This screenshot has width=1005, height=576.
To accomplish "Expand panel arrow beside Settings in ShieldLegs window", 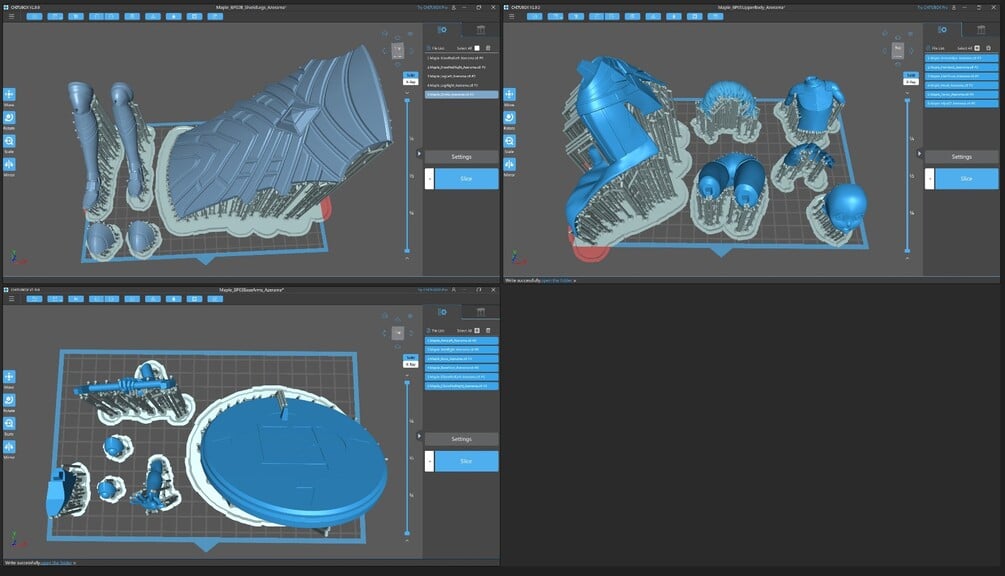I will [x=419, y=153].
